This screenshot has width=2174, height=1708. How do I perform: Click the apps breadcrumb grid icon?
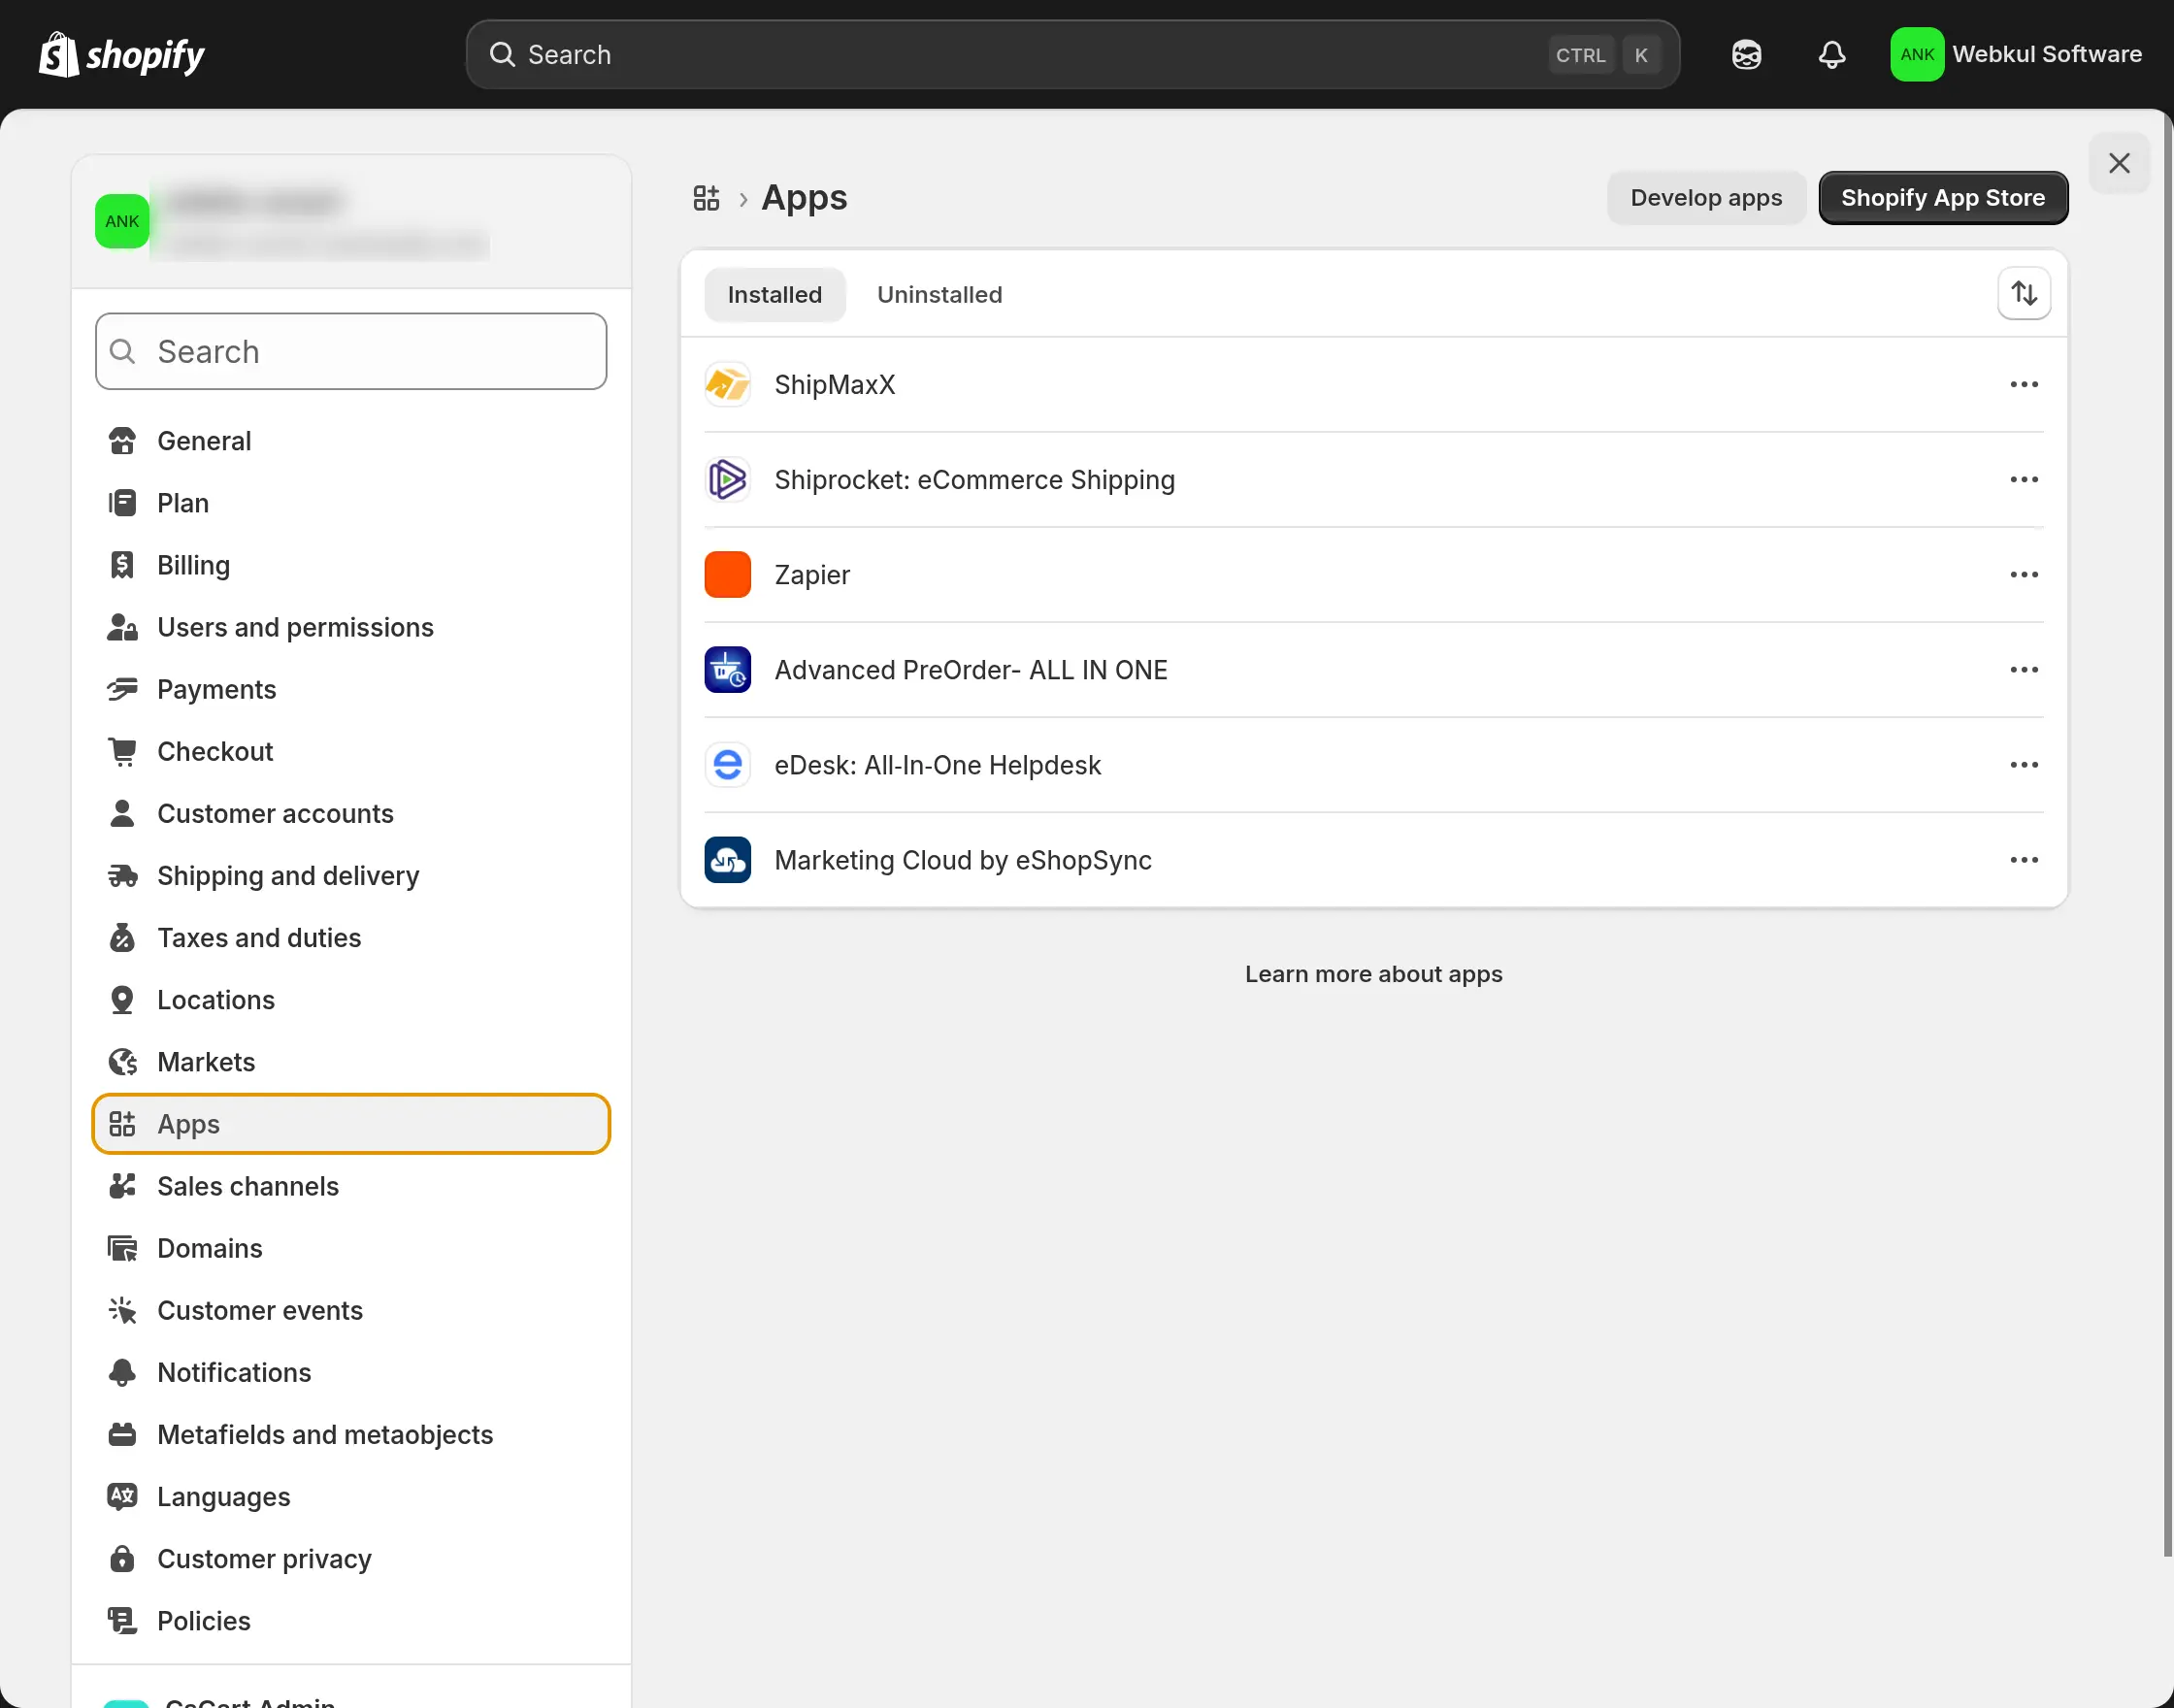tap(706, 198)
